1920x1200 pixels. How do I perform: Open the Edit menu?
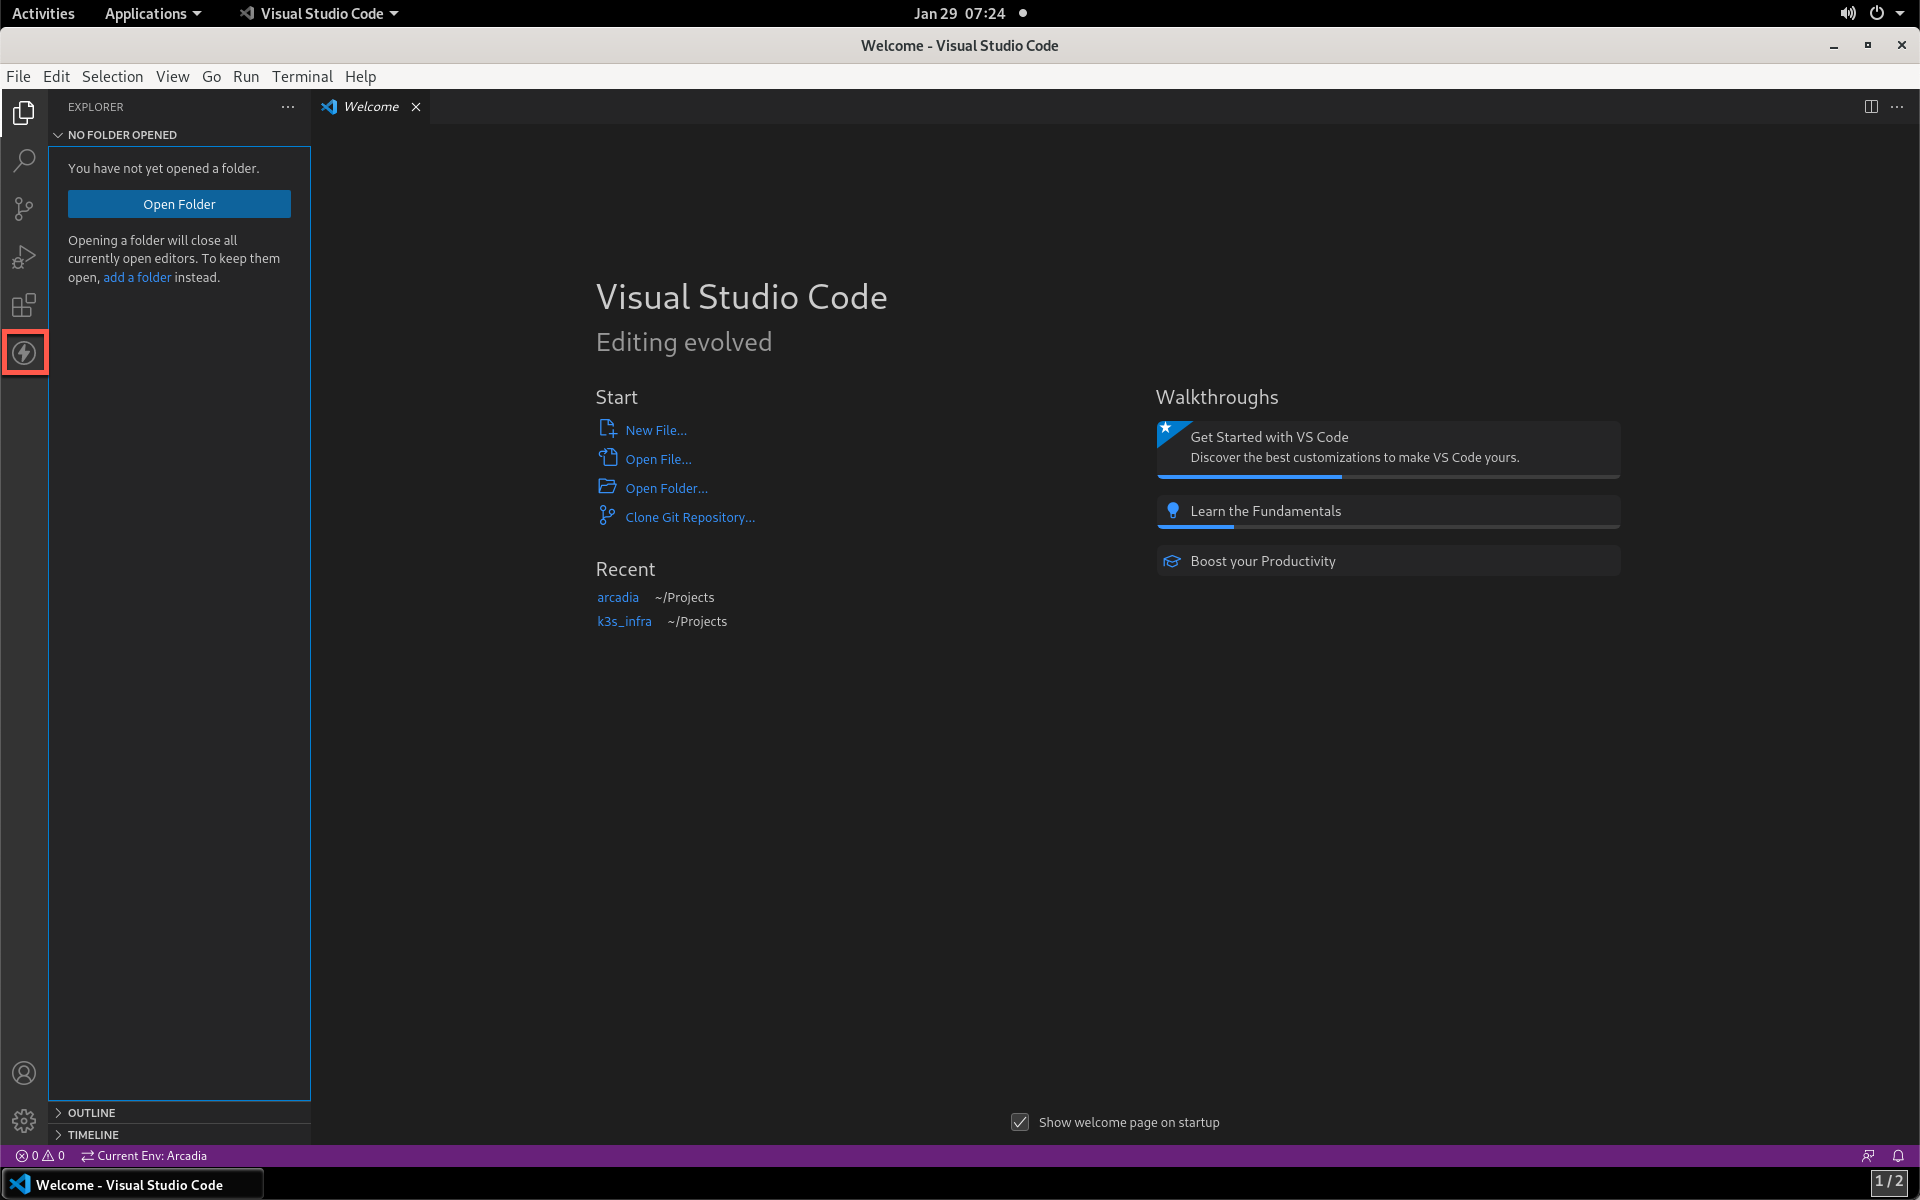pyautogui.click(x=56, y=77)
